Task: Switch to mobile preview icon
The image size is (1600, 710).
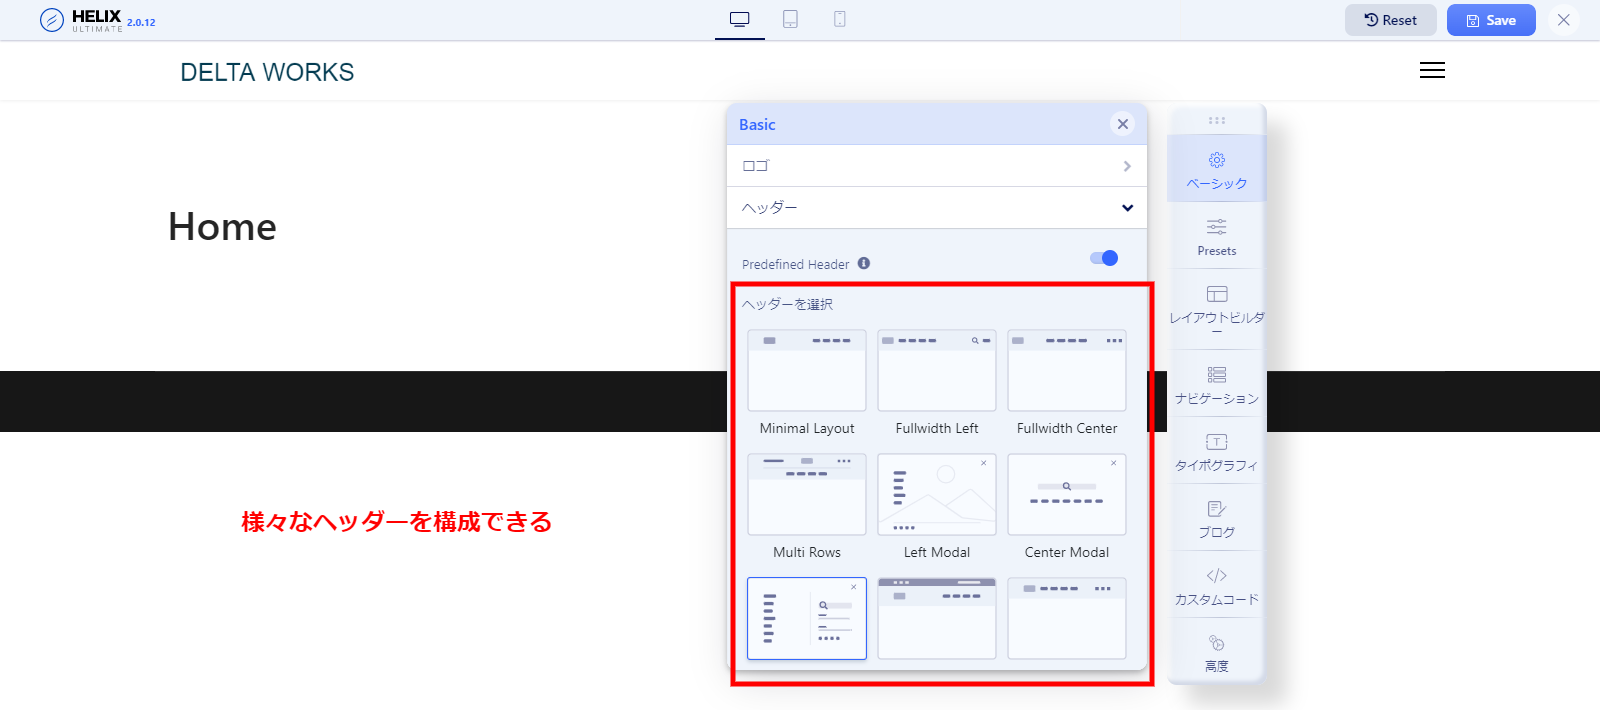Action: coord(840,19)
